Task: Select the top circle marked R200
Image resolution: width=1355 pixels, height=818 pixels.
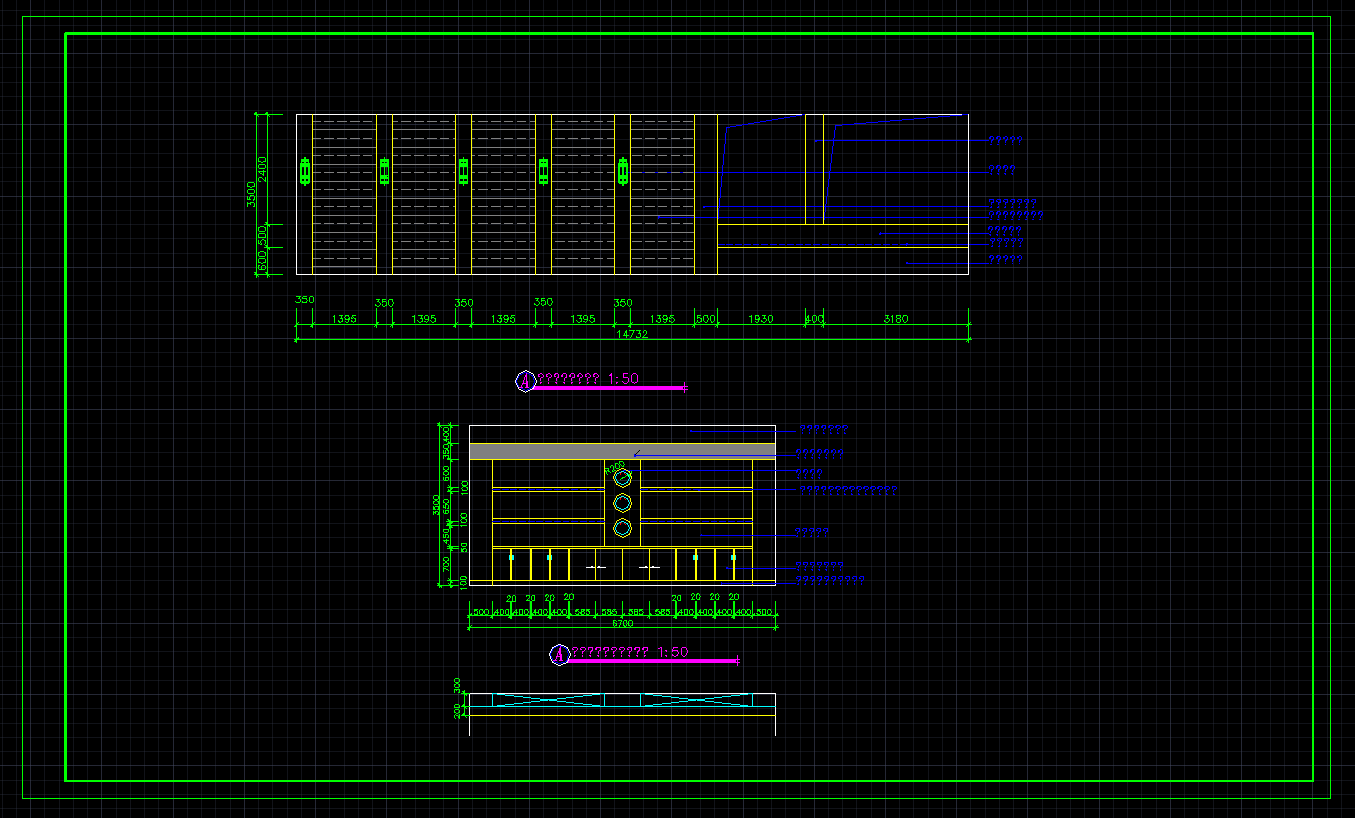Action: pos(622,478)
